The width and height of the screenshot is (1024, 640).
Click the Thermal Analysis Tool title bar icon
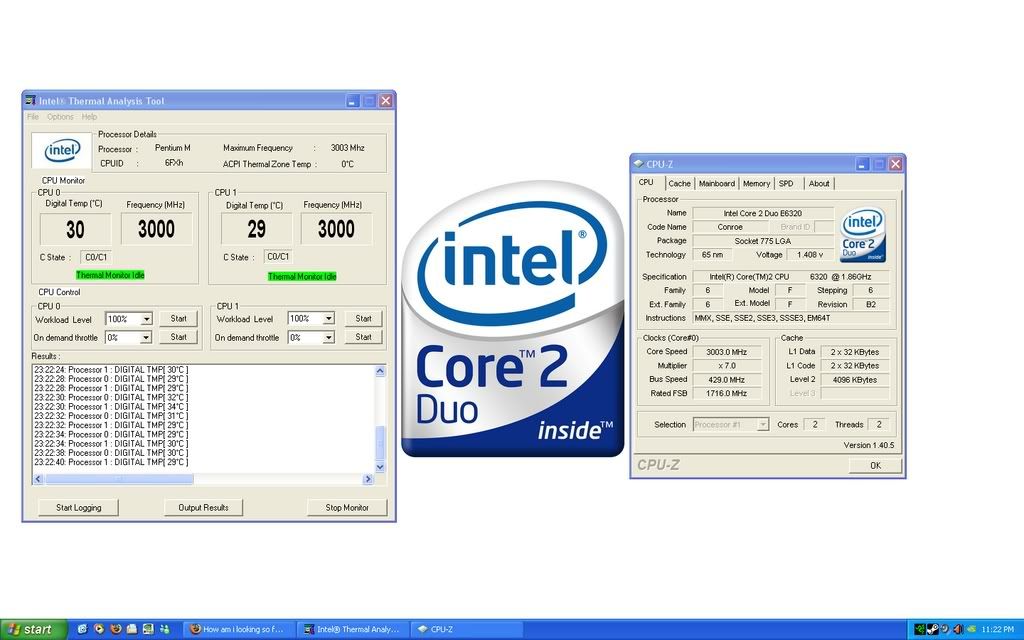click(x=30, y=101)
